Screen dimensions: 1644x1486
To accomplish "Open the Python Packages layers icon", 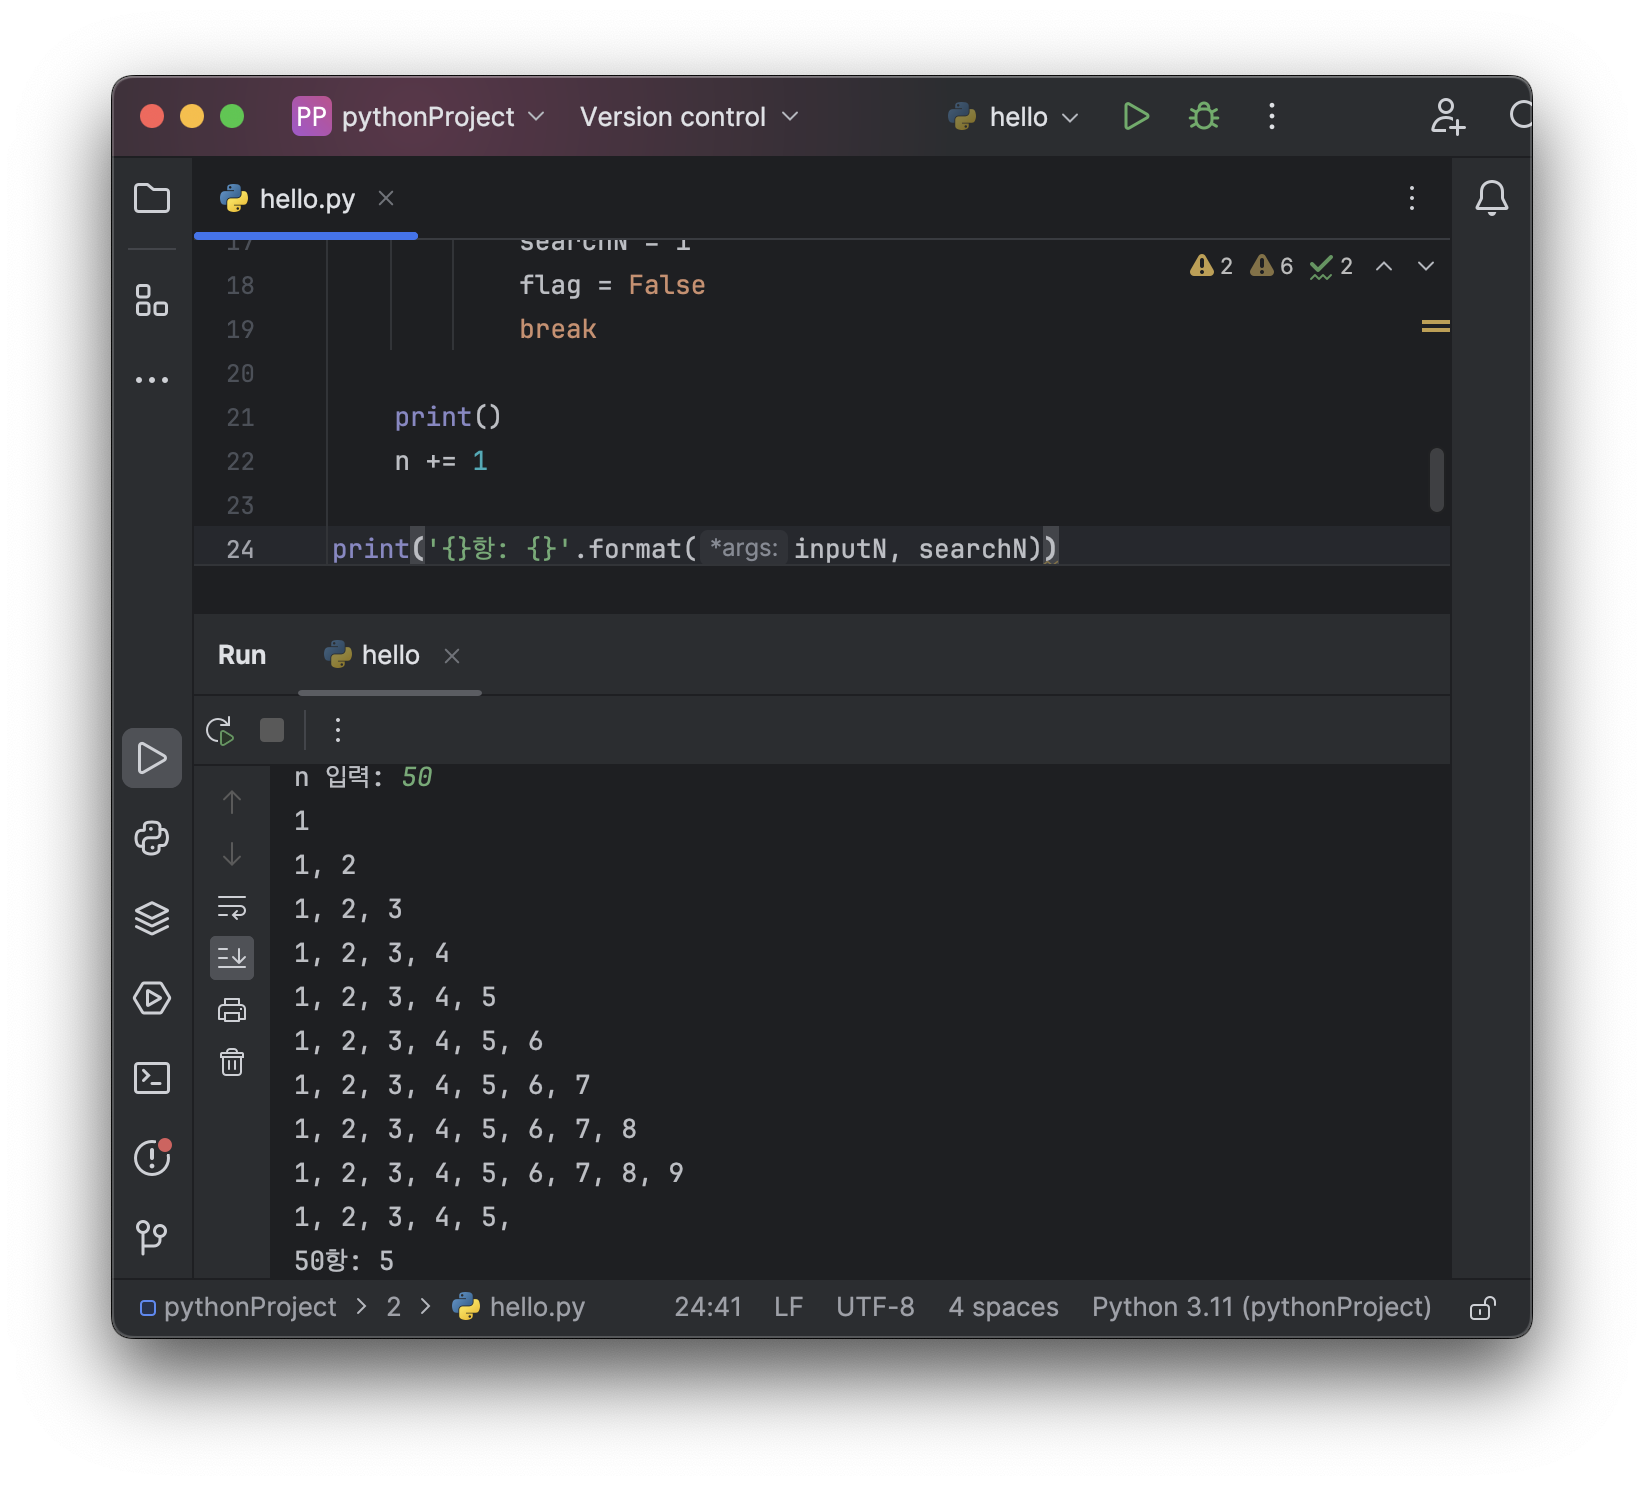I will click(152, 918).
